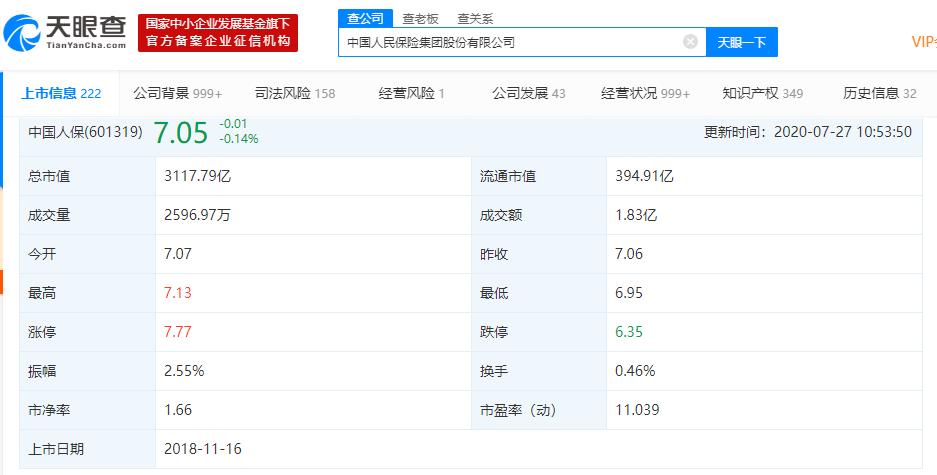Open the 历史信息 32 tab
937x475 pixels.
880,93
